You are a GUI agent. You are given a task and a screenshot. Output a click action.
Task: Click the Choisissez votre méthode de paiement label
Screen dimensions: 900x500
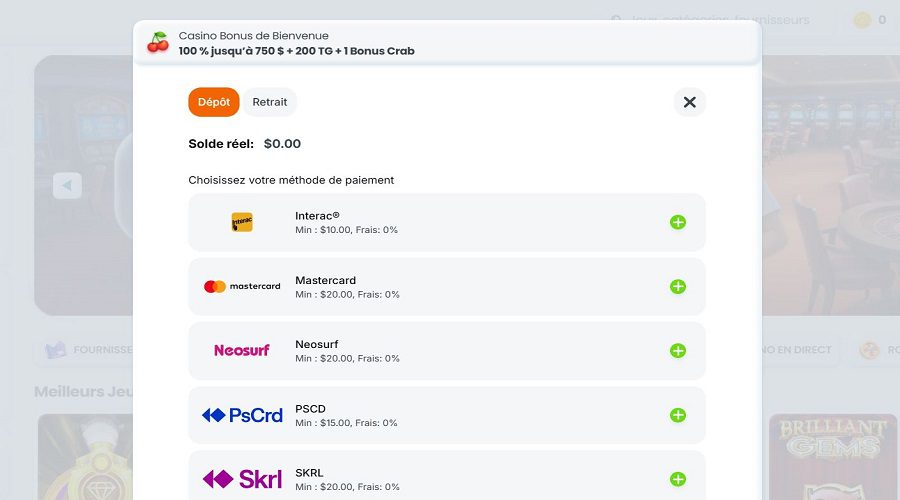click(x=291, y=180)
